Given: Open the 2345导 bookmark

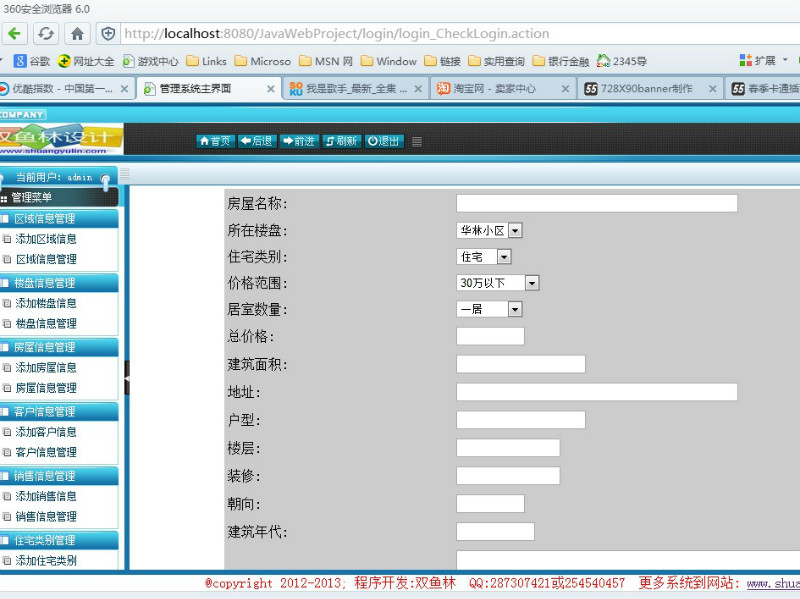Looking at the screenshot, I should (x=621, y=61).
